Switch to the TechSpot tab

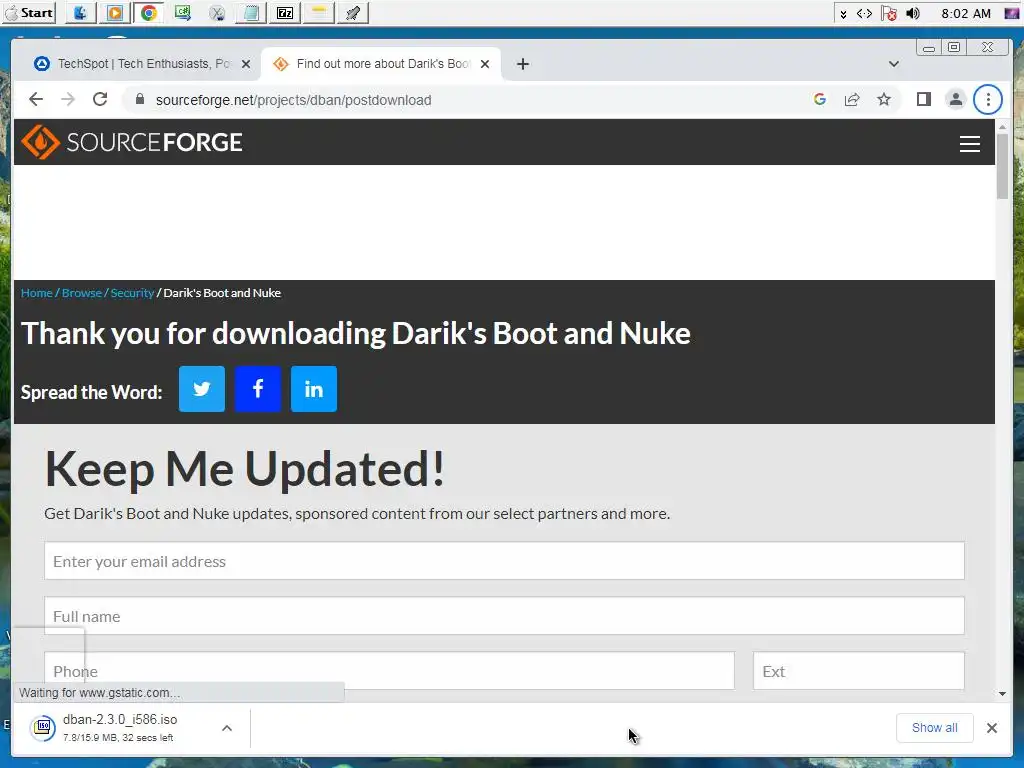pos(134,63)
